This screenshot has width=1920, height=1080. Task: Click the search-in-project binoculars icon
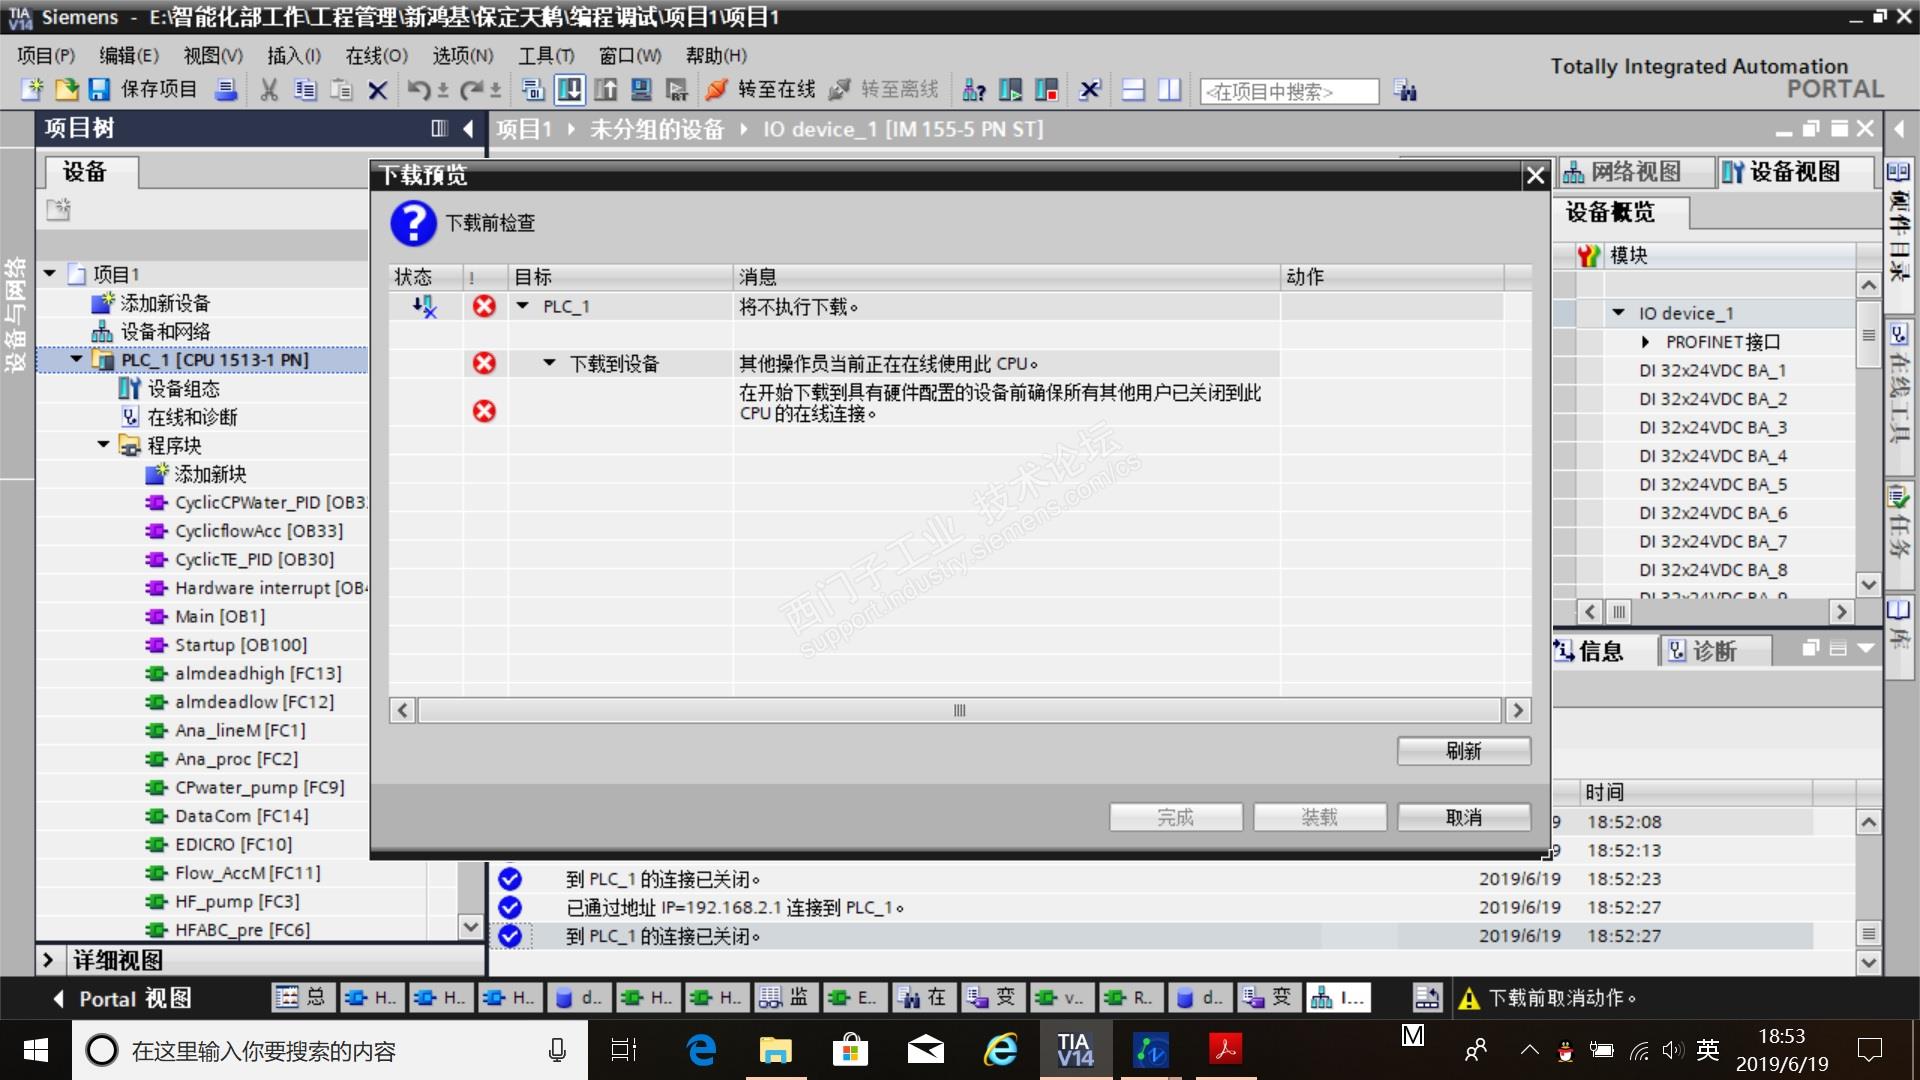(1405, 91)
